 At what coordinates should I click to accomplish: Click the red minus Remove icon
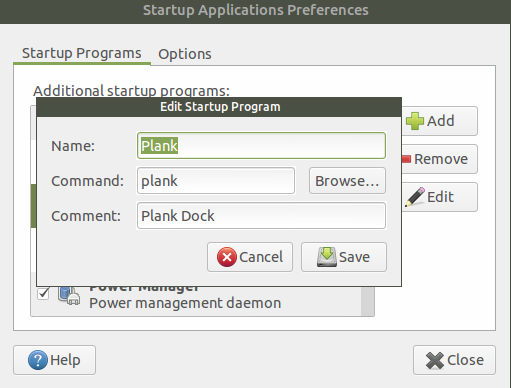click(x=406, y=159)
